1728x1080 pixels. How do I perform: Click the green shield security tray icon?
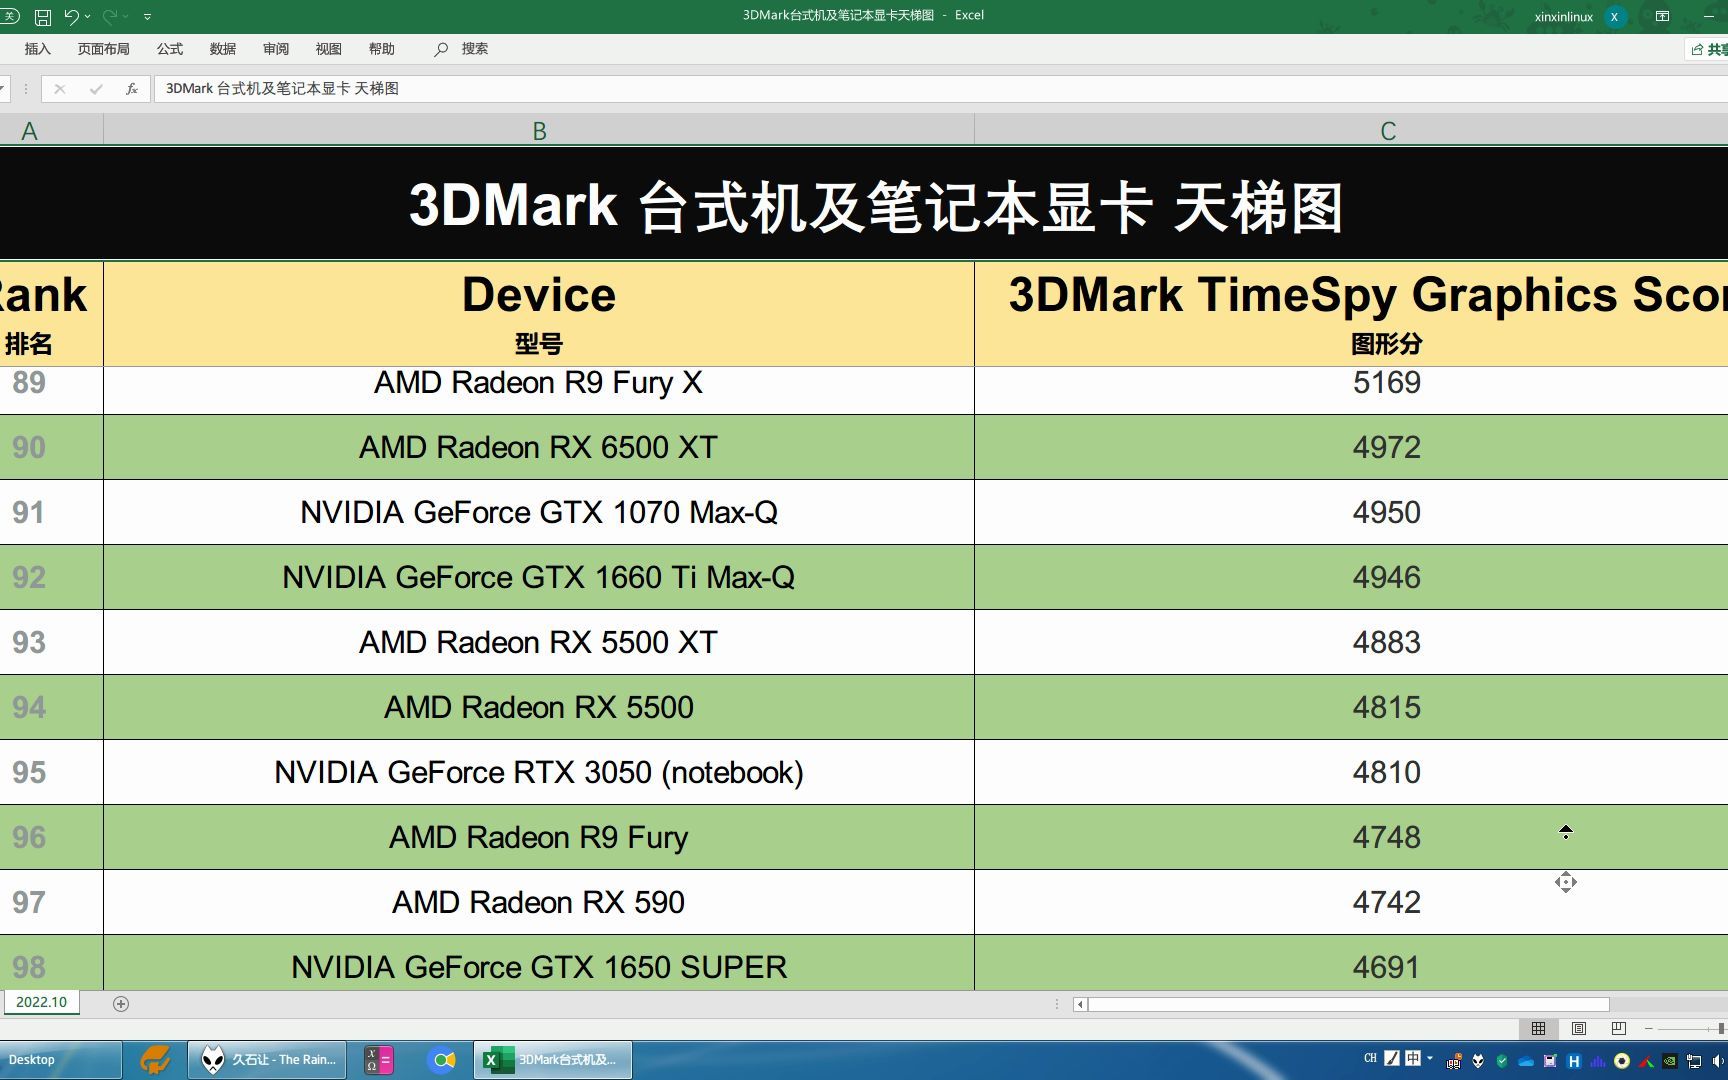tap(1502, 1062)
